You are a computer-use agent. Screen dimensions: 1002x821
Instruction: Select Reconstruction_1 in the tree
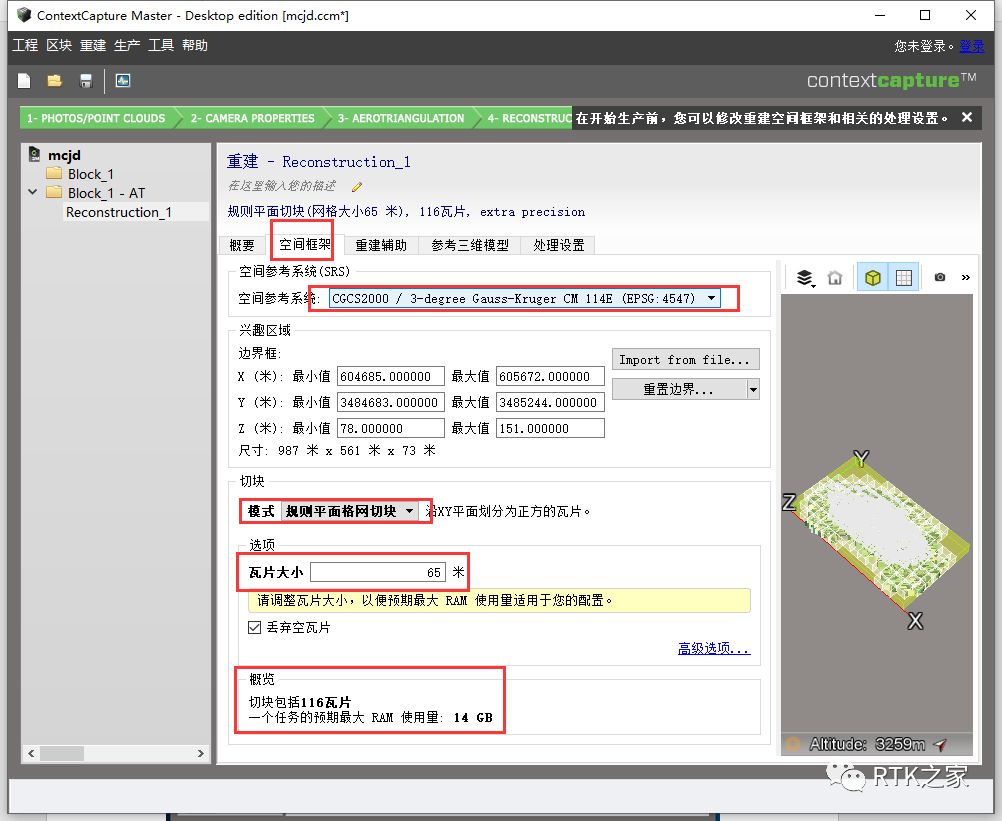(x=119, y=212)
